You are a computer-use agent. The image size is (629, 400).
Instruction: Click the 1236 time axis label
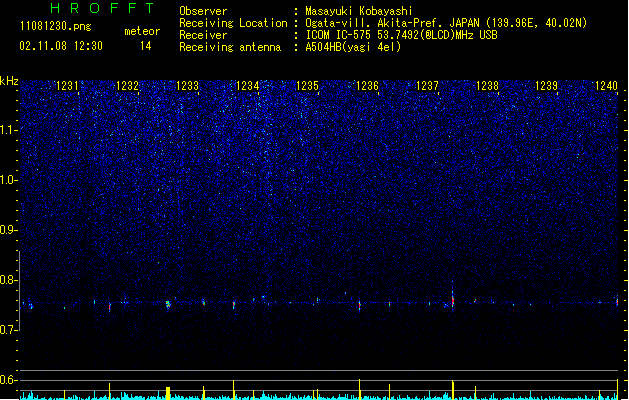pos(367,86)
